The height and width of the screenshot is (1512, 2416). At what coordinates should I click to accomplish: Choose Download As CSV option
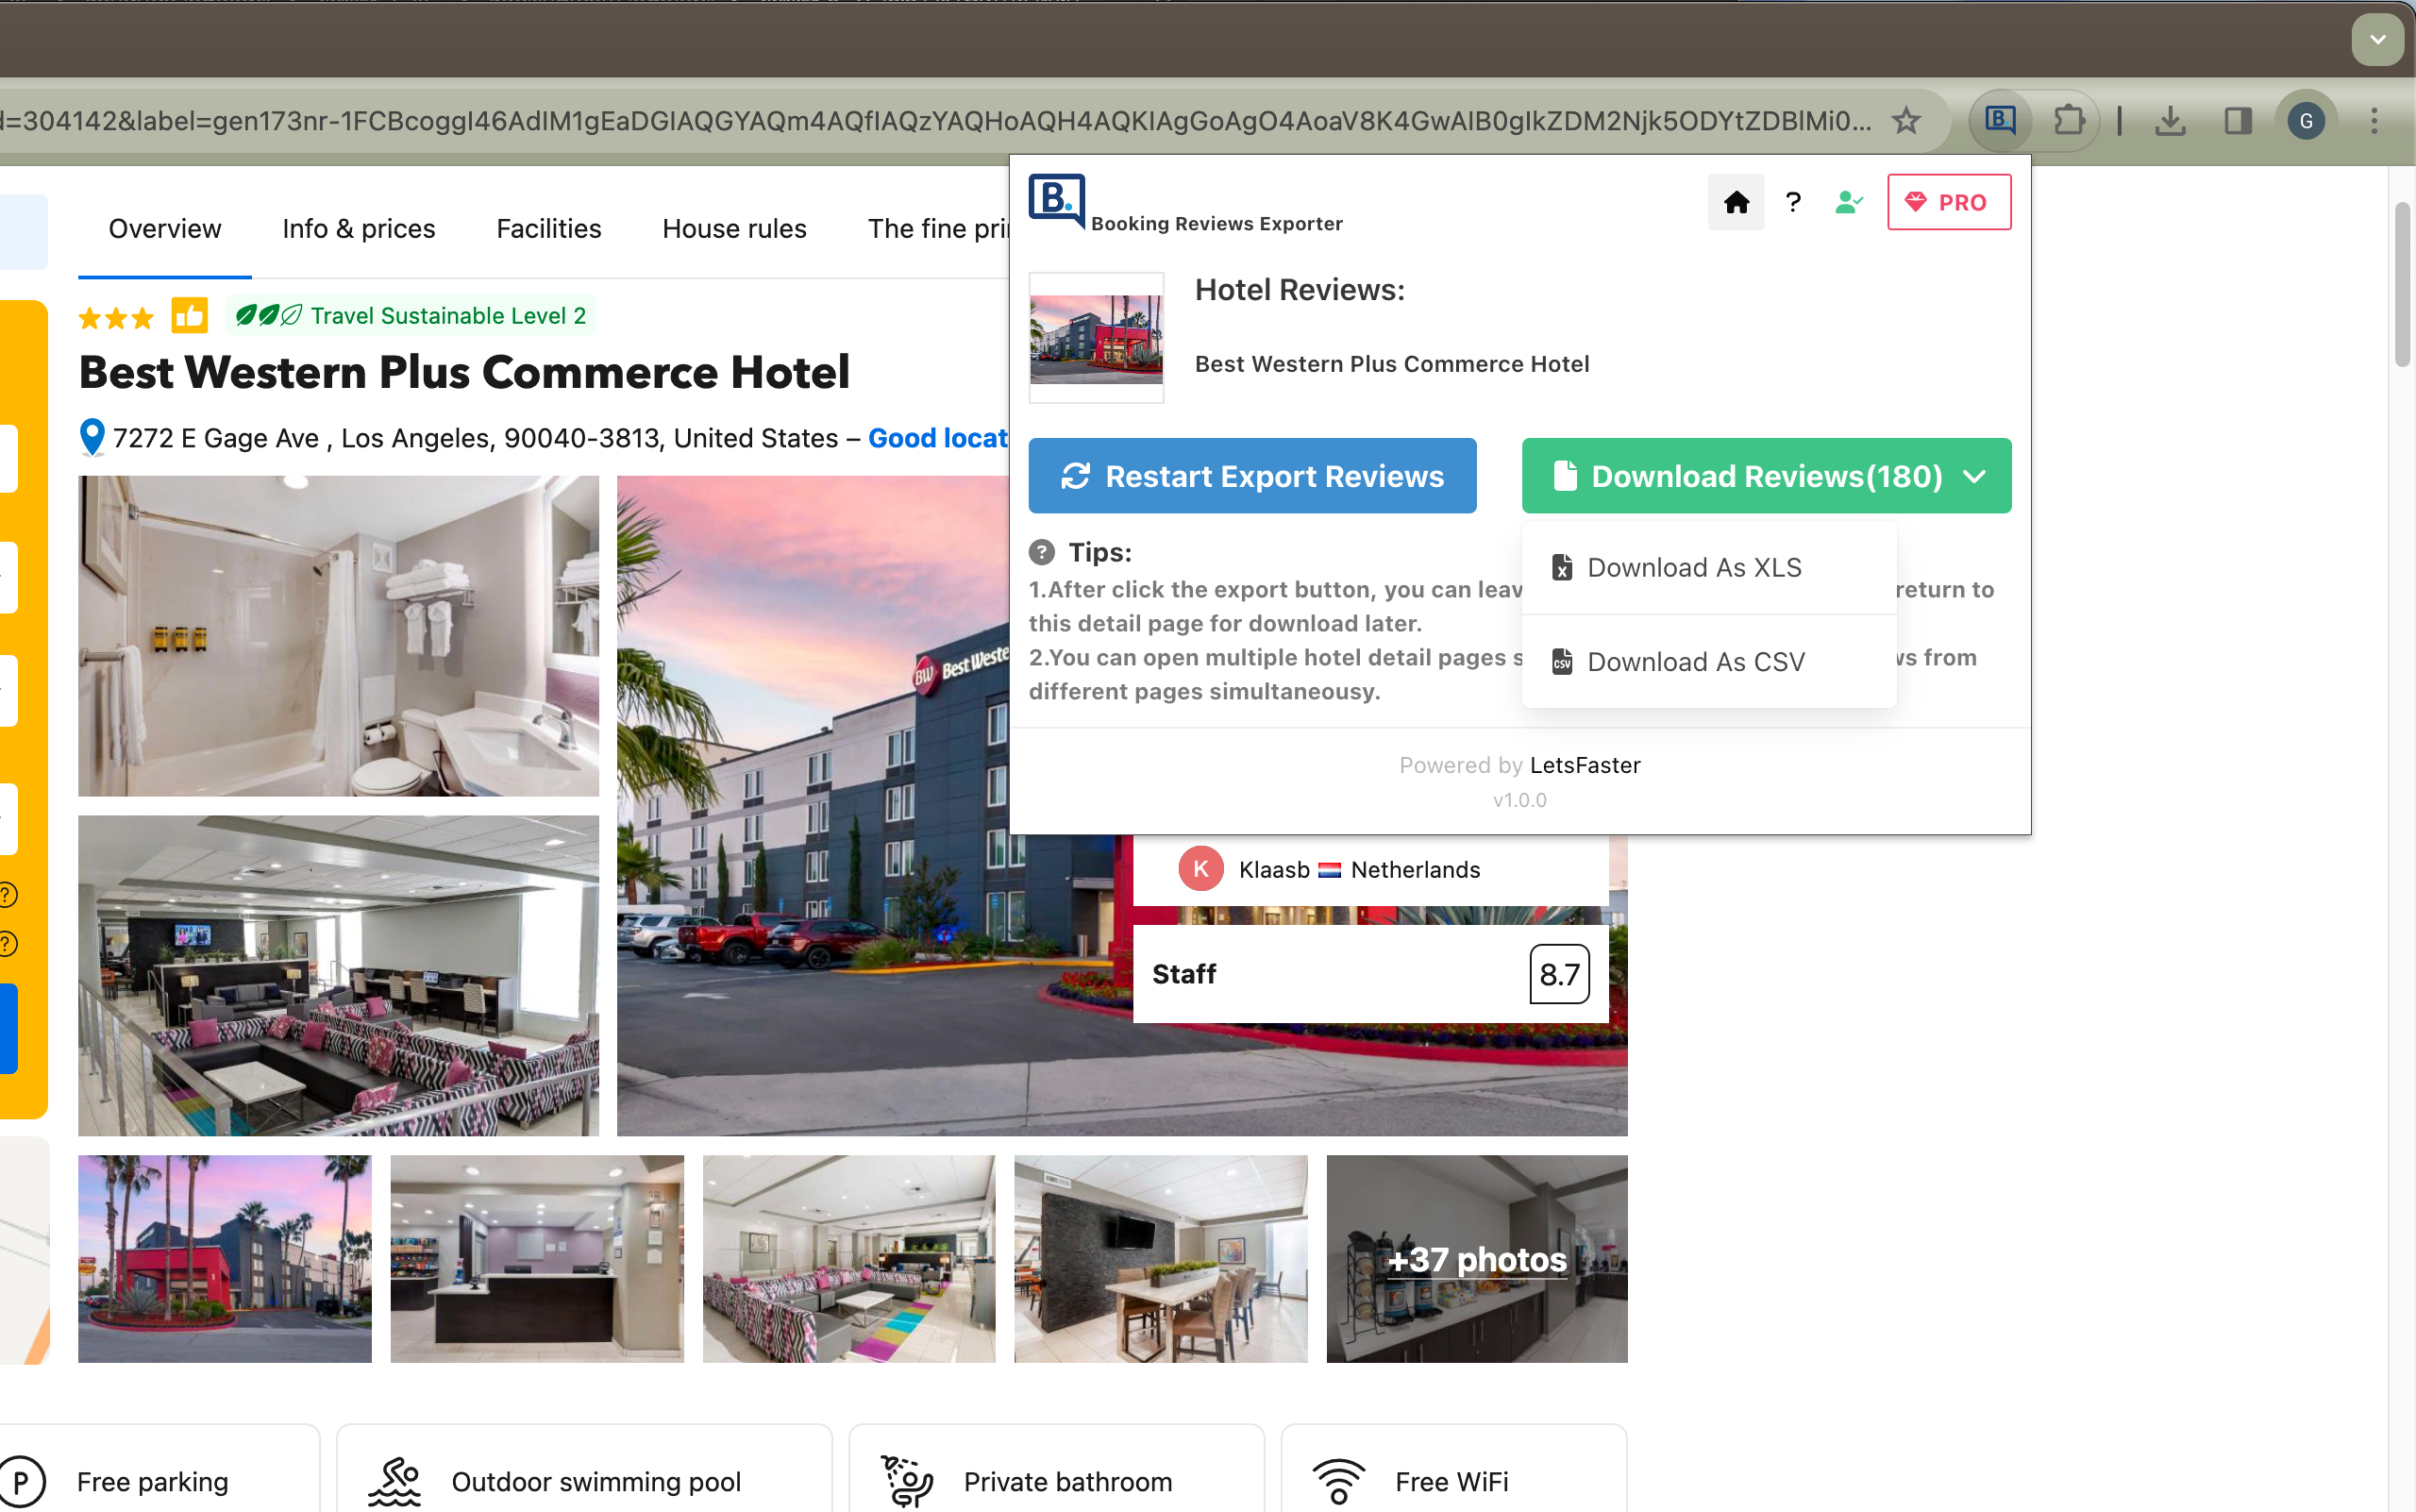pos(1695,661)
